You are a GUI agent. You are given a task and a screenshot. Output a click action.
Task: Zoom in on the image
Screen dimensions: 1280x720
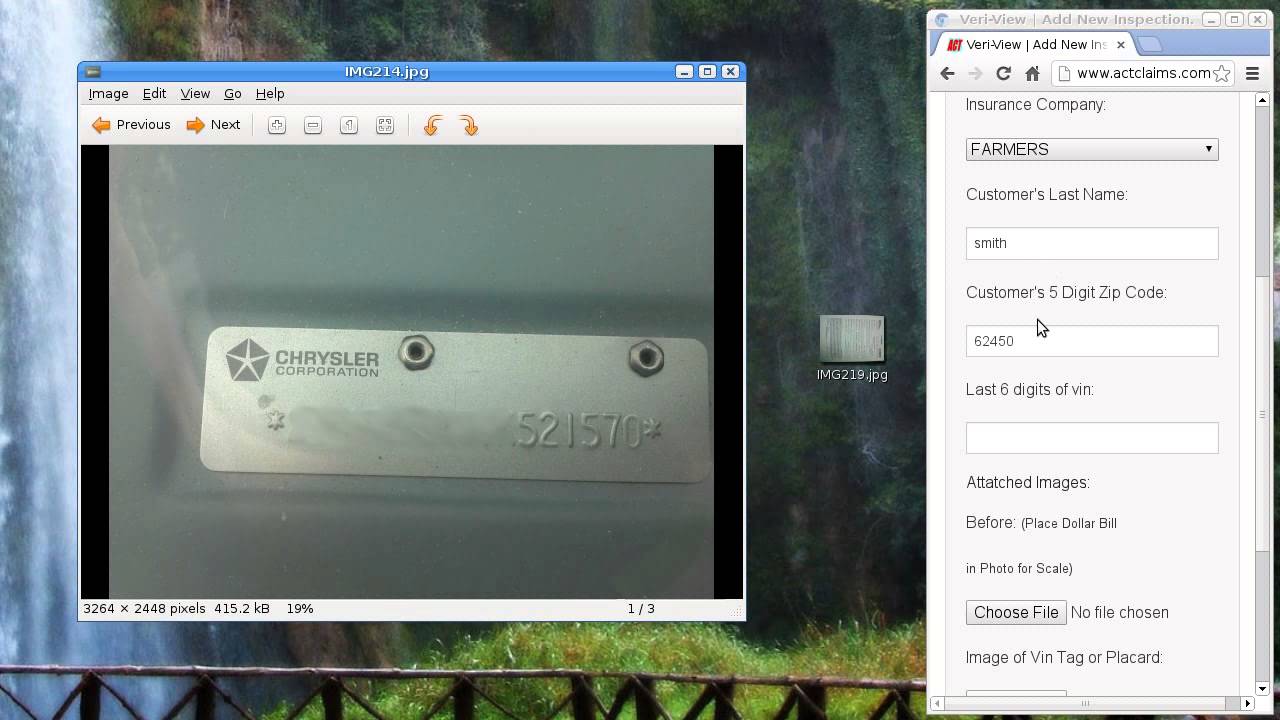[x=277, y=125]
